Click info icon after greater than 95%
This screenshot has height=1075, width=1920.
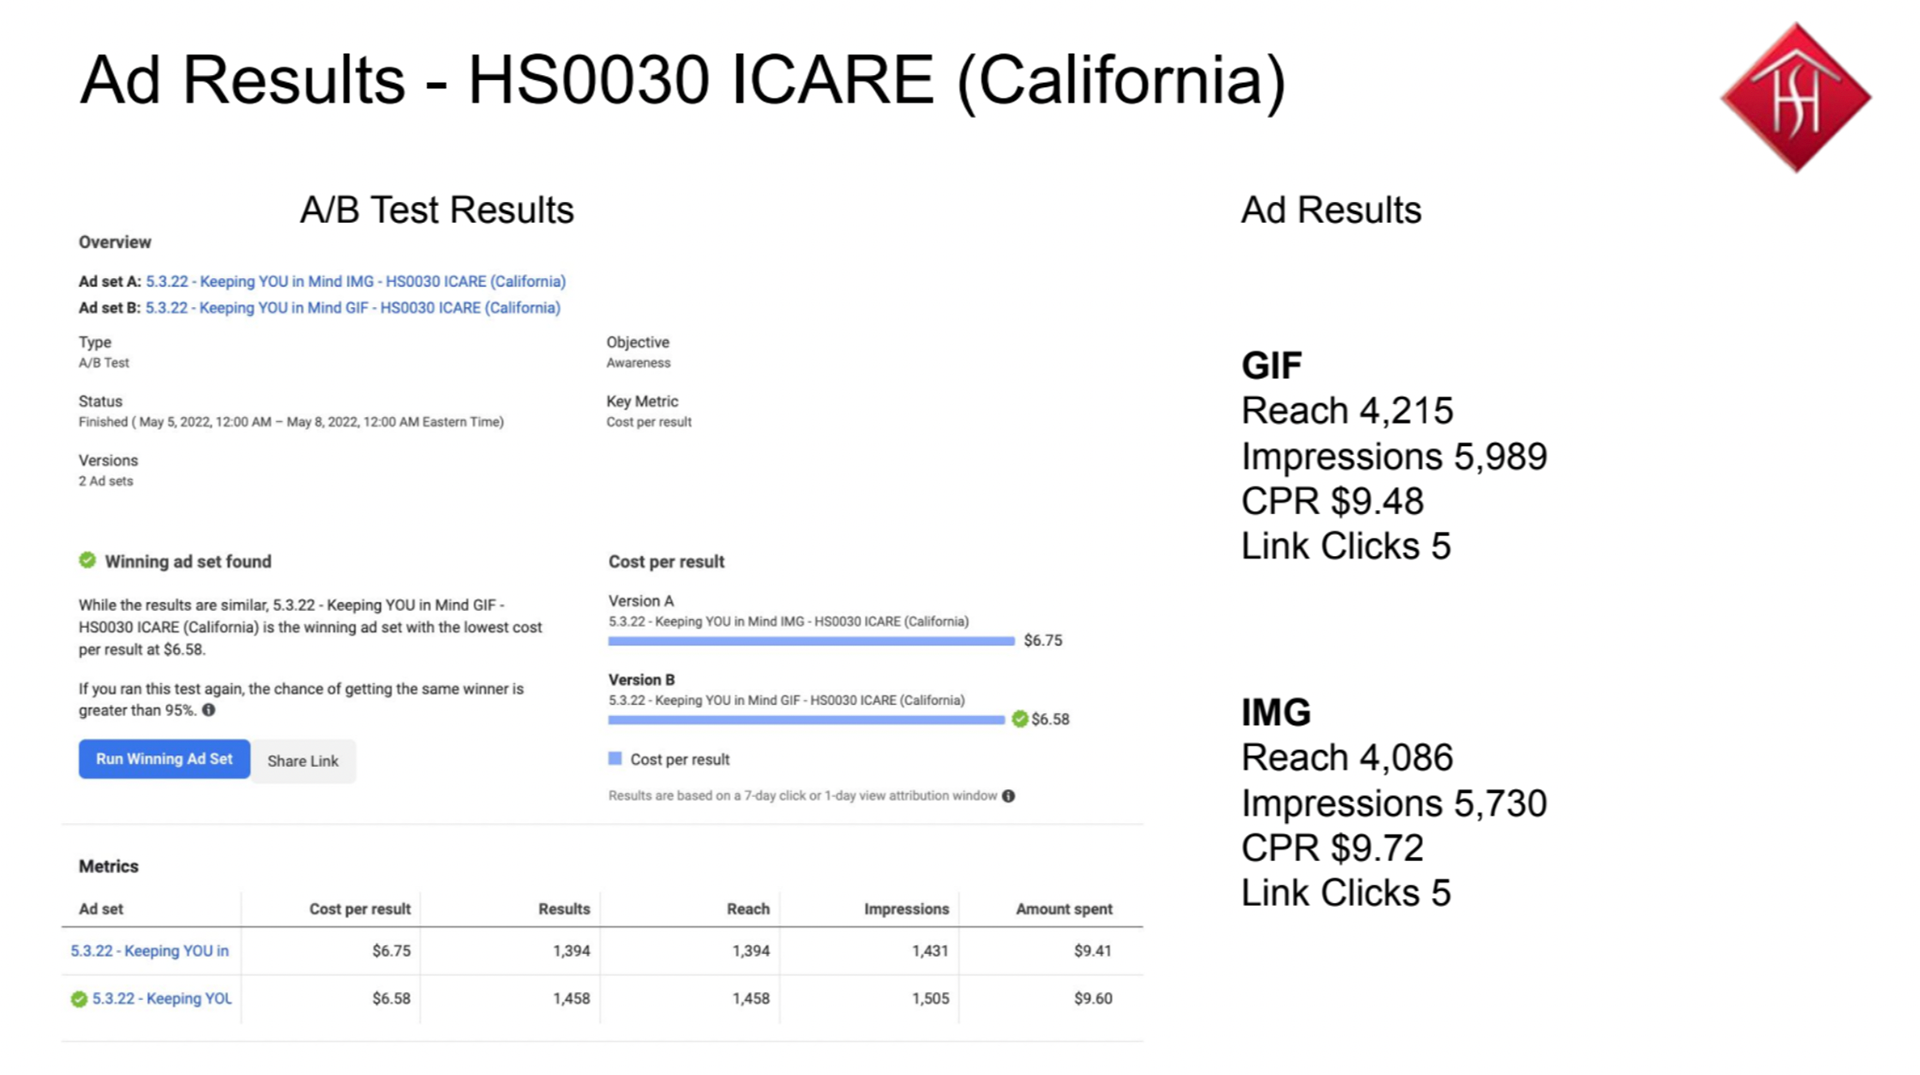(x=208, y=710)
